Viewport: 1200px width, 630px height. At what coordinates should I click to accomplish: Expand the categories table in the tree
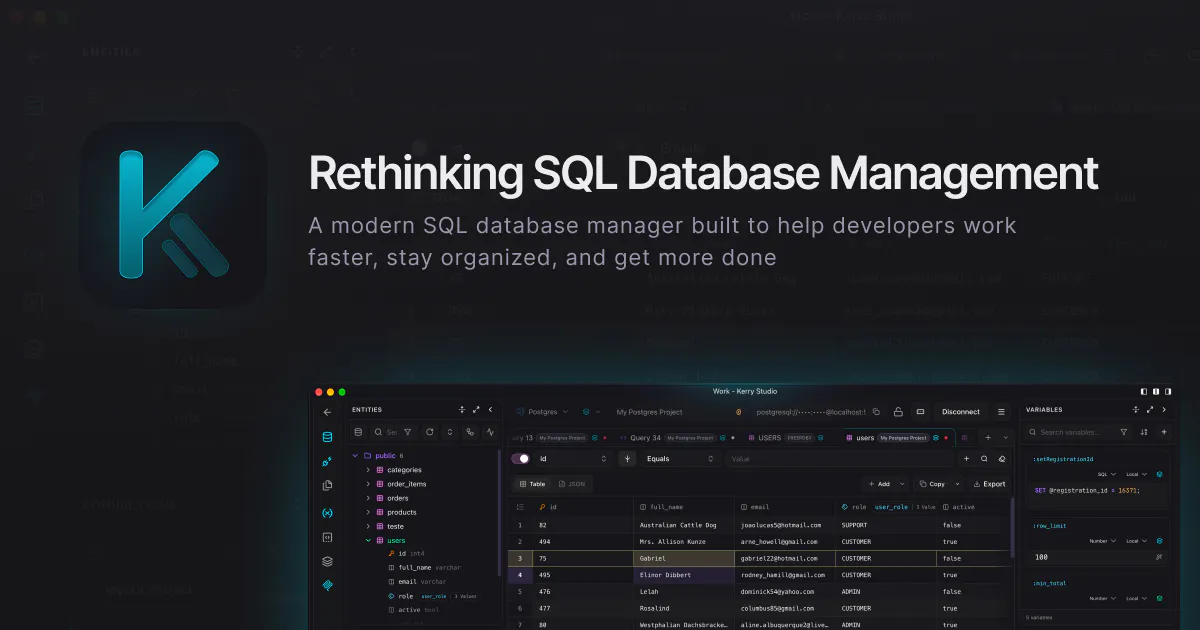coord(368,470)
